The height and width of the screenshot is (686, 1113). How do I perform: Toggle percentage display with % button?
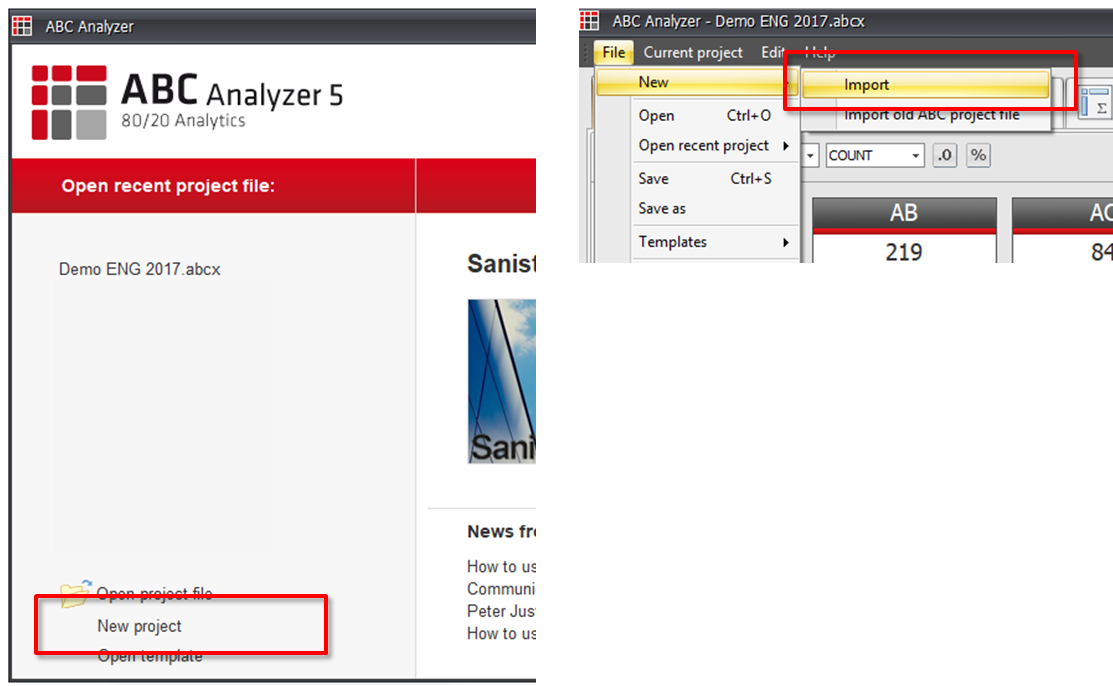(x=978, y=155)
